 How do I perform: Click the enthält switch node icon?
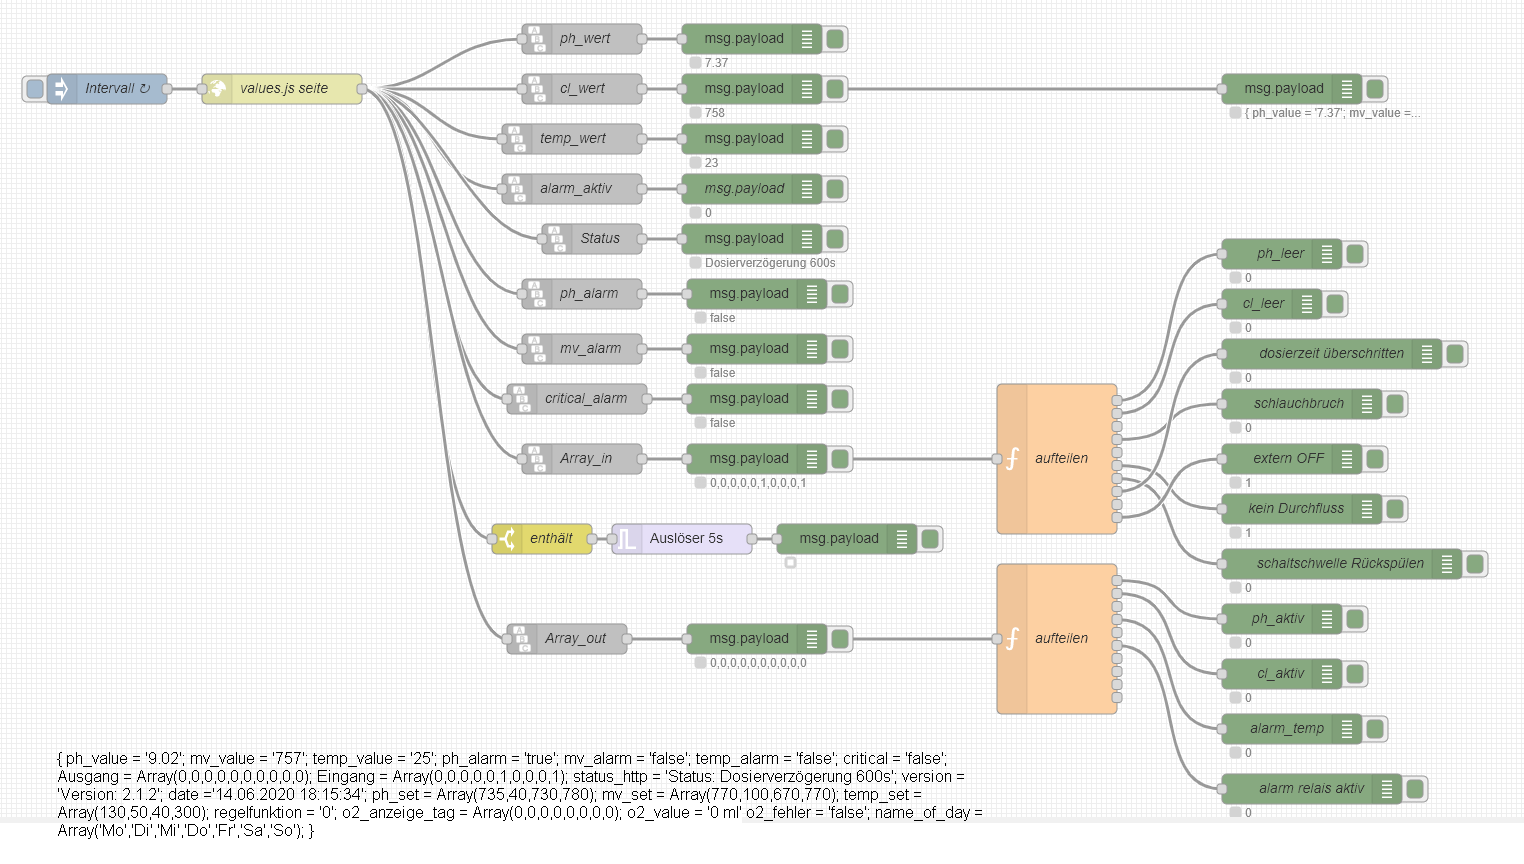point(506,539)
